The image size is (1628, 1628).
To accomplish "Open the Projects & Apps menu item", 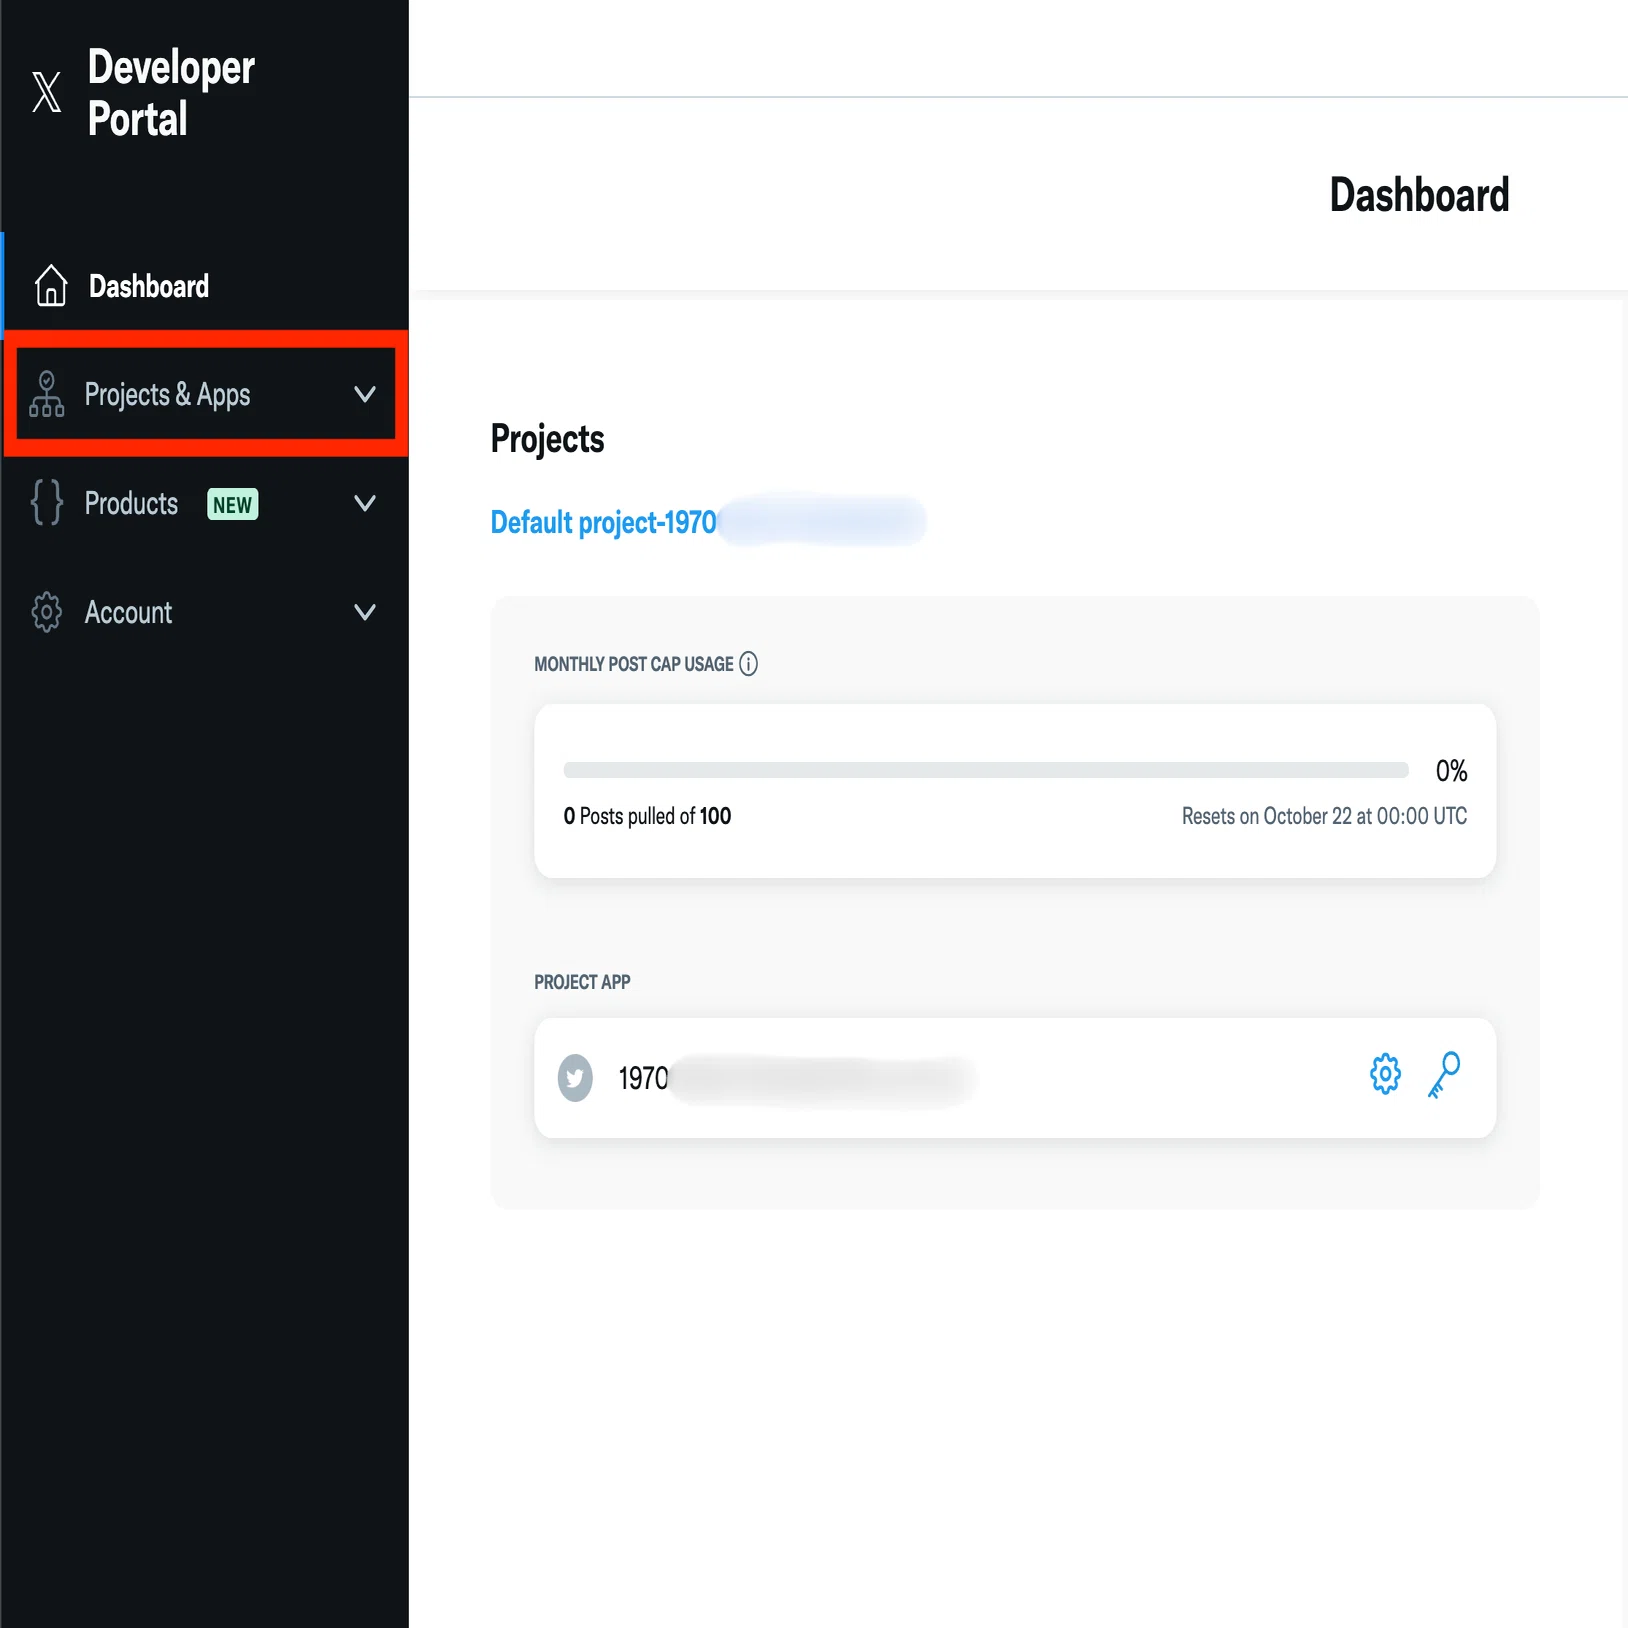I will click(x=205, y=394).
